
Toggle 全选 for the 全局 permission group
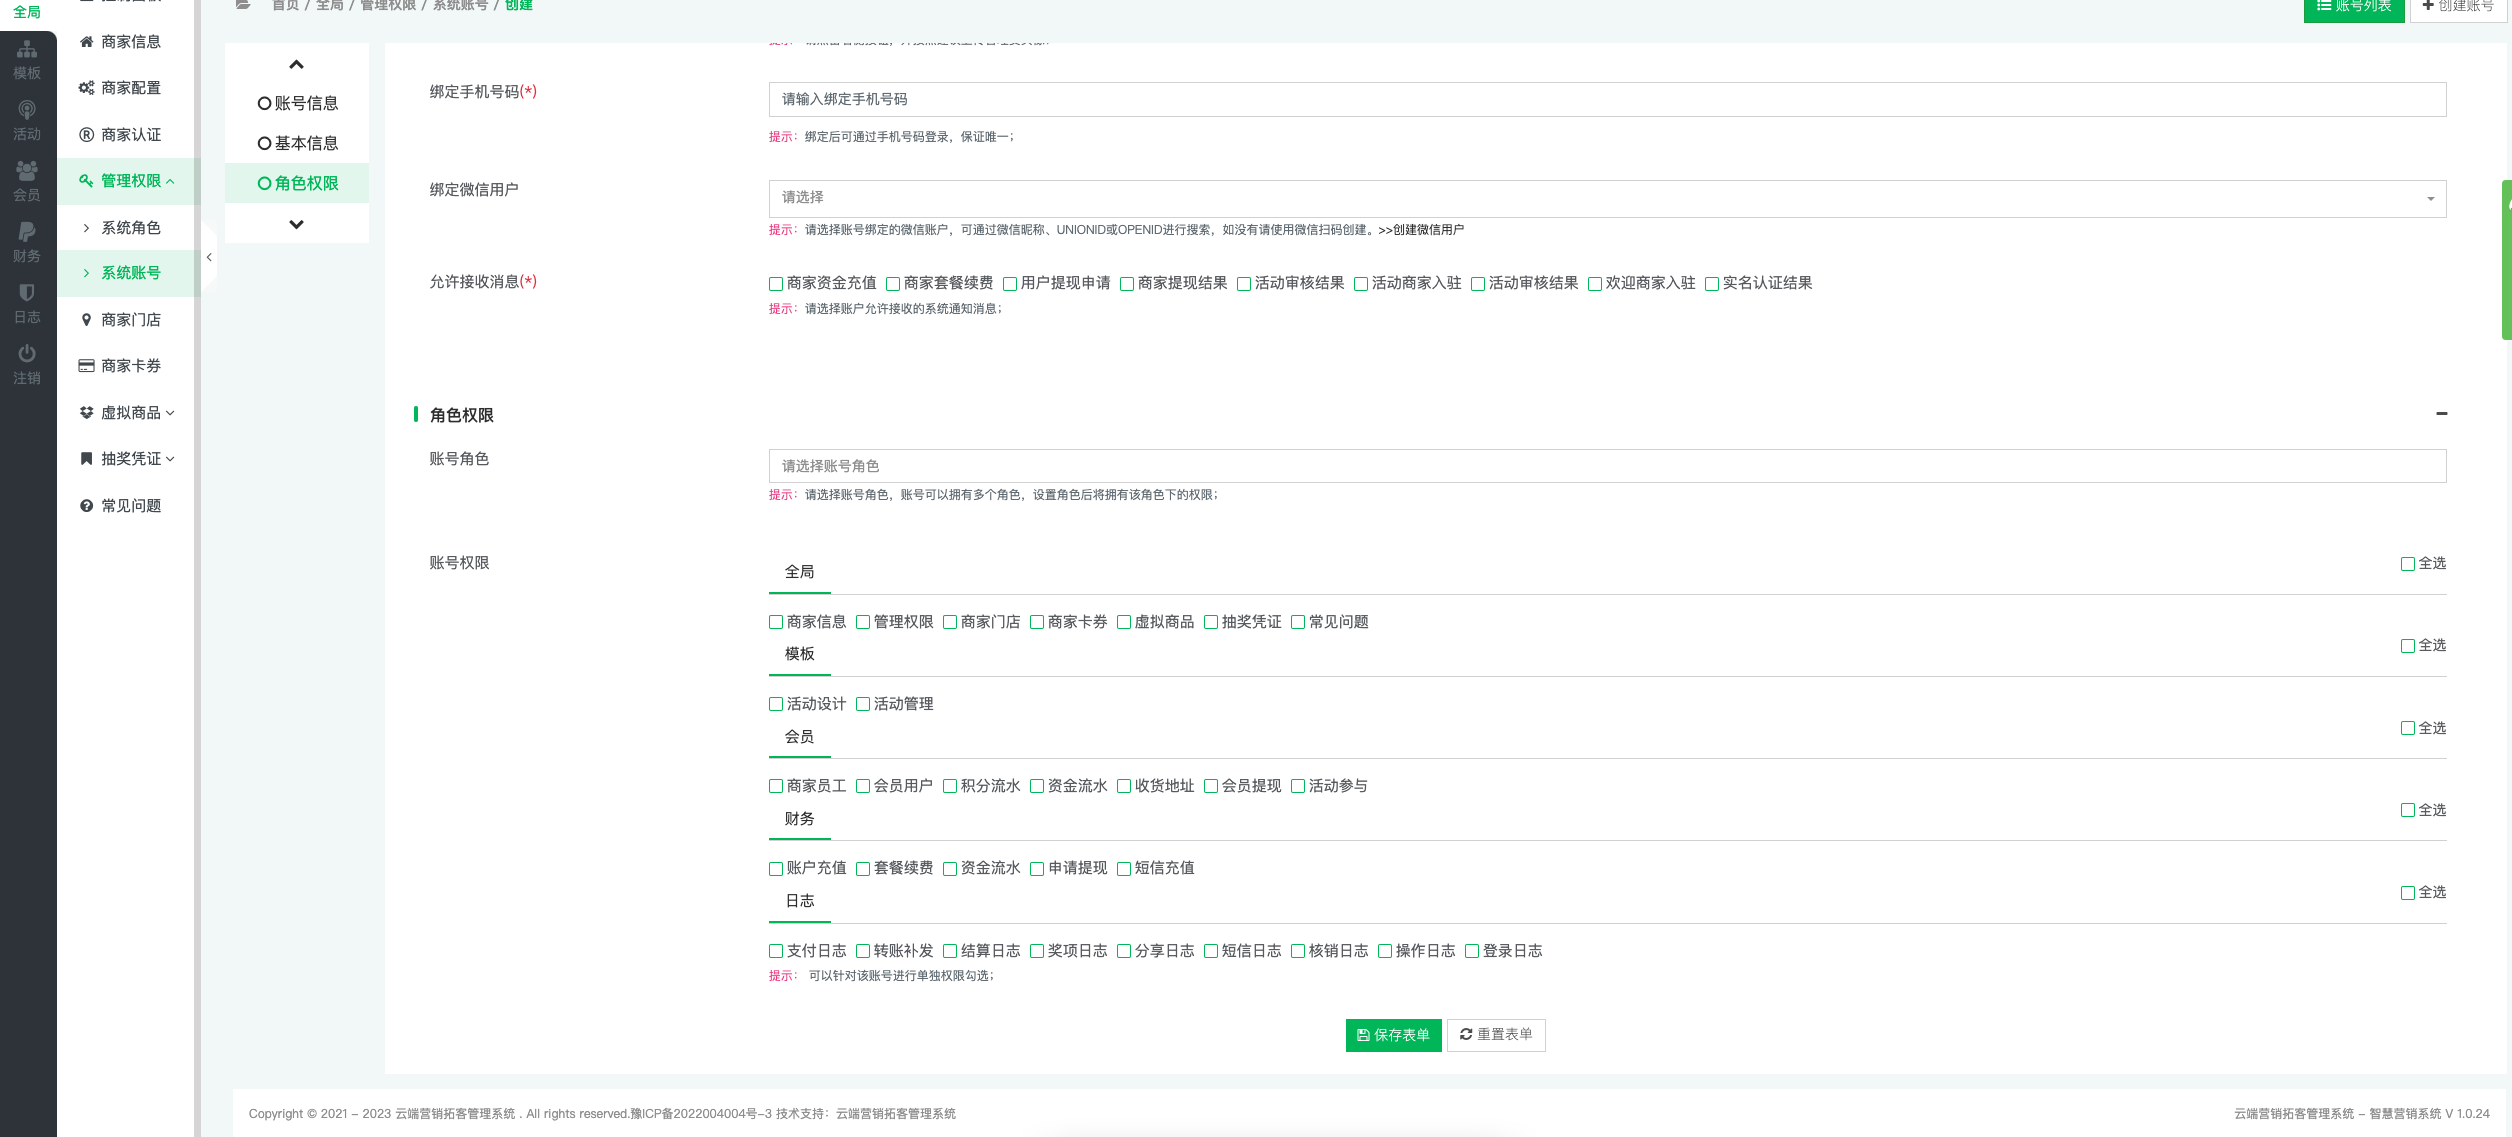[2408, 564]
